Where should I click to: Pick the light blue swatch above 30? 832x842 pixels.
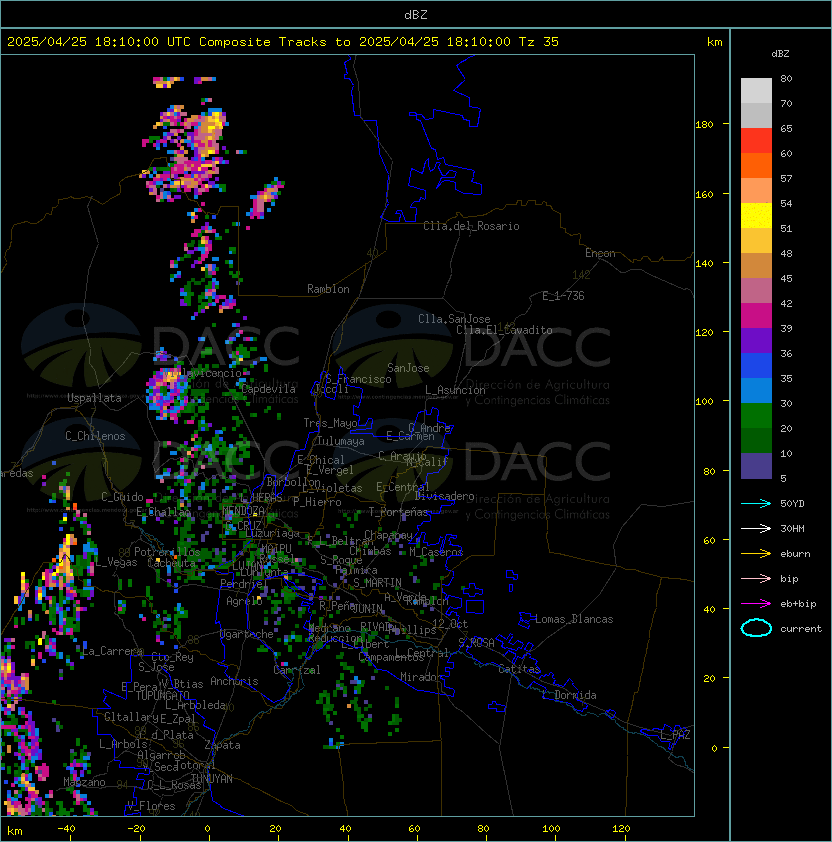coord(756,390)
